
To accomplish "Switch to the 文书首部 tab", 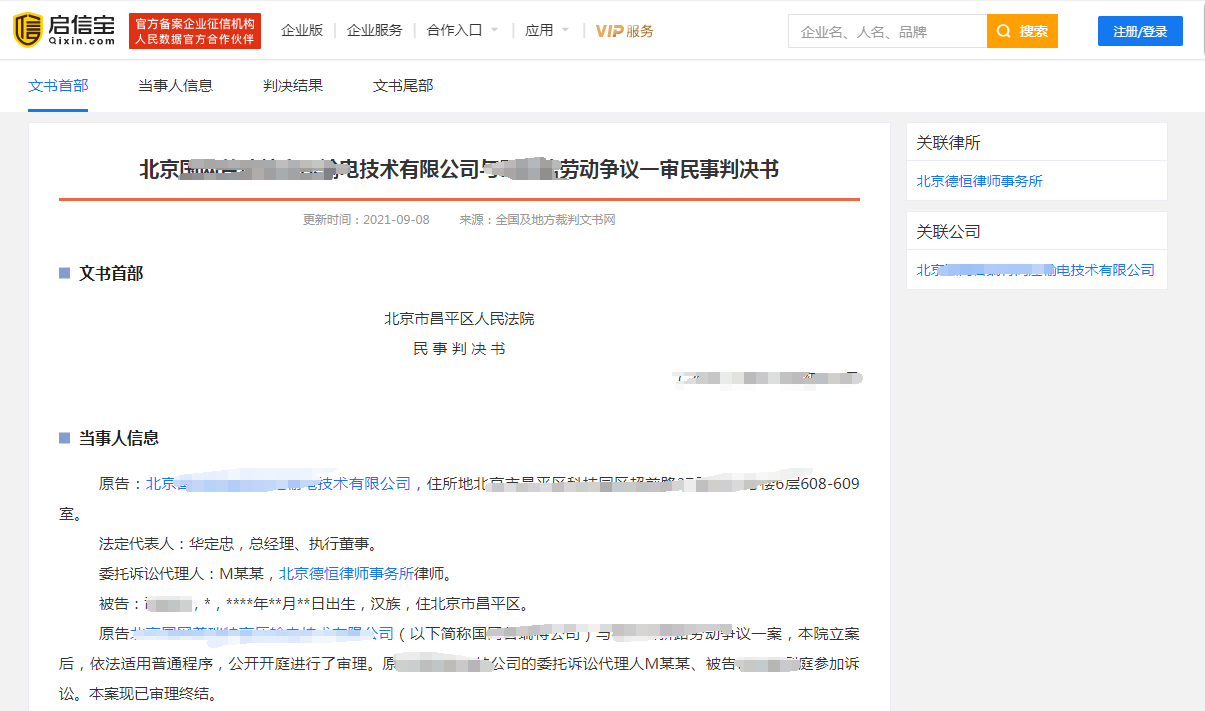I will click(x=58, y=85).
